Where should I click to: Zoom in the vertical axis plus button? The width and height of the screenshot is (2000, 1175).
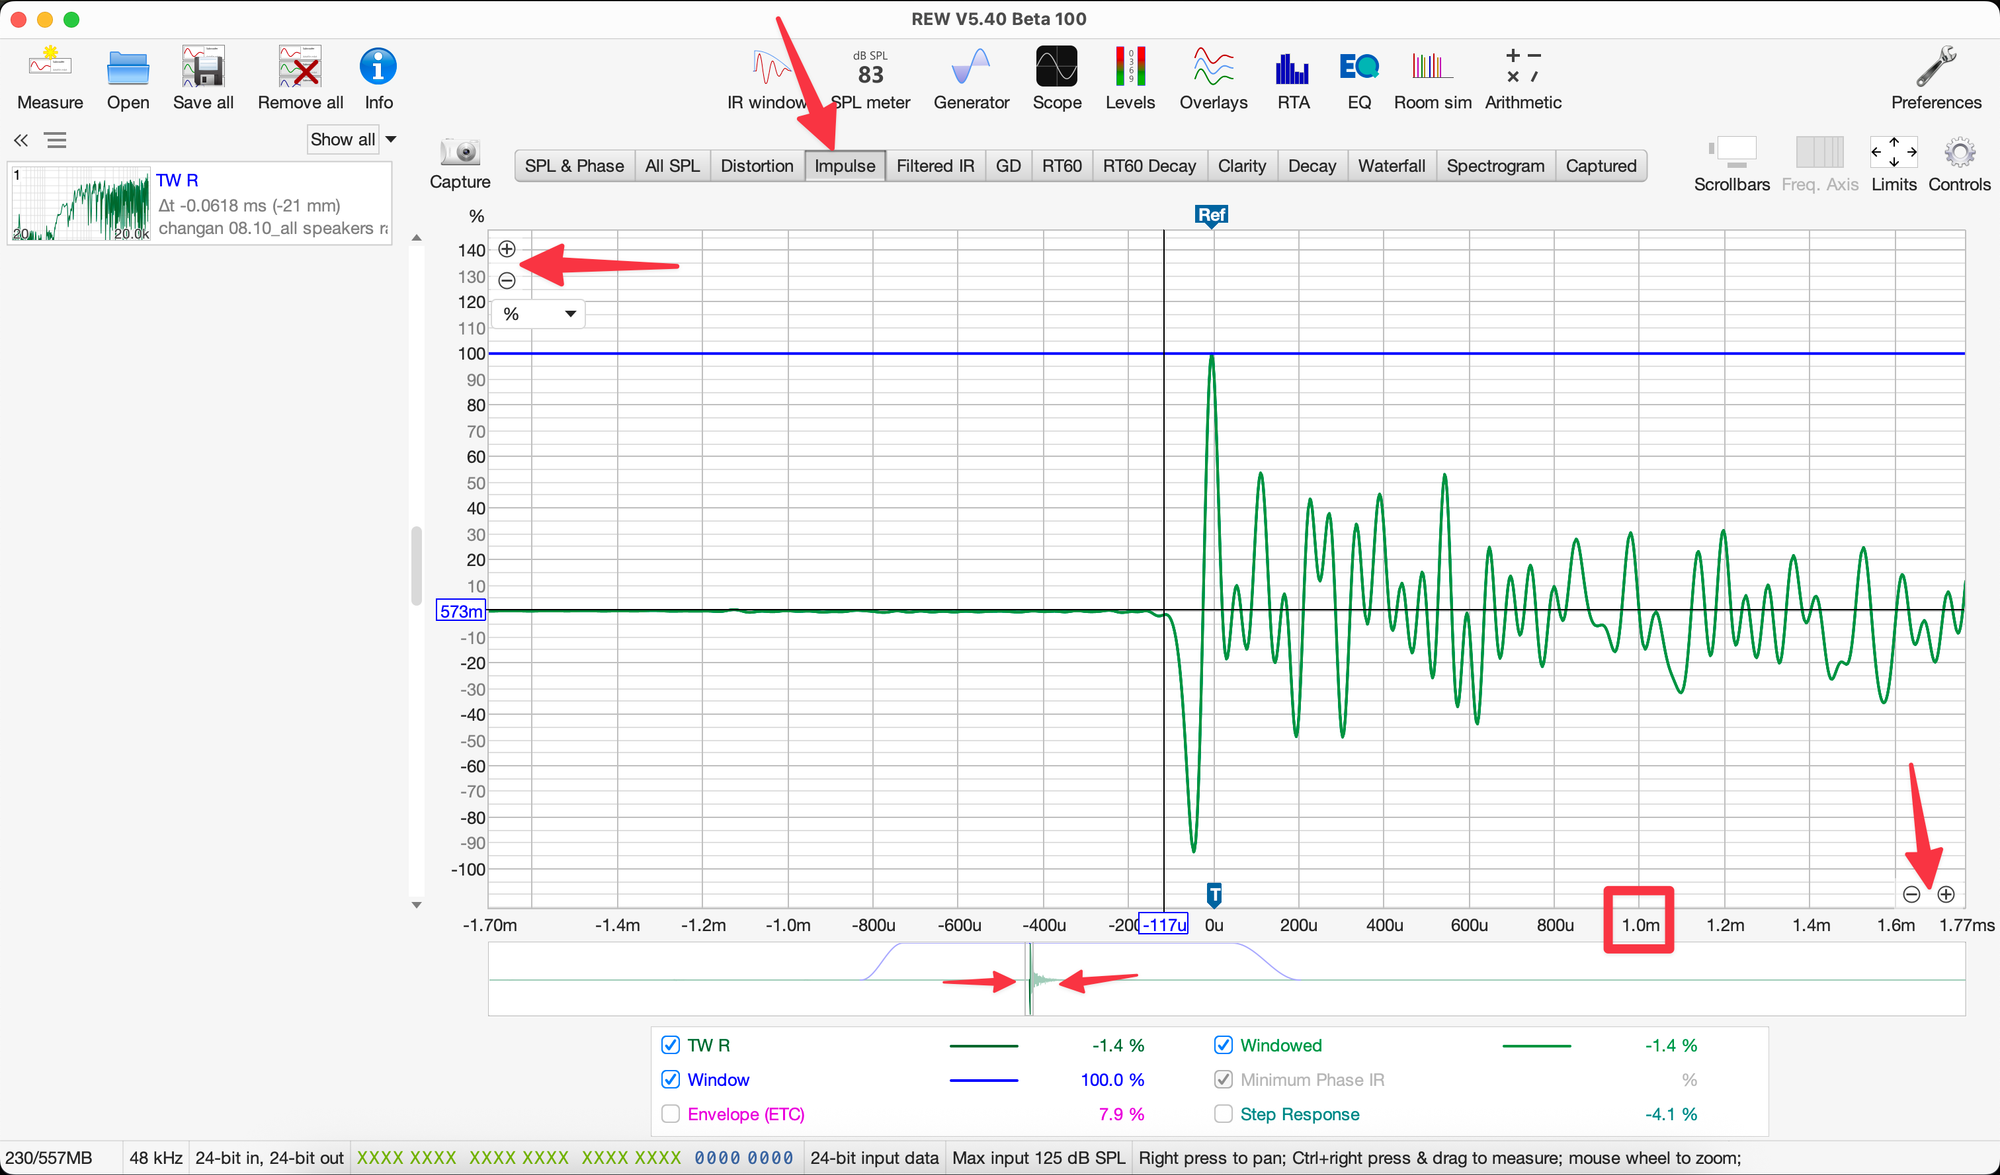(507, 249)
